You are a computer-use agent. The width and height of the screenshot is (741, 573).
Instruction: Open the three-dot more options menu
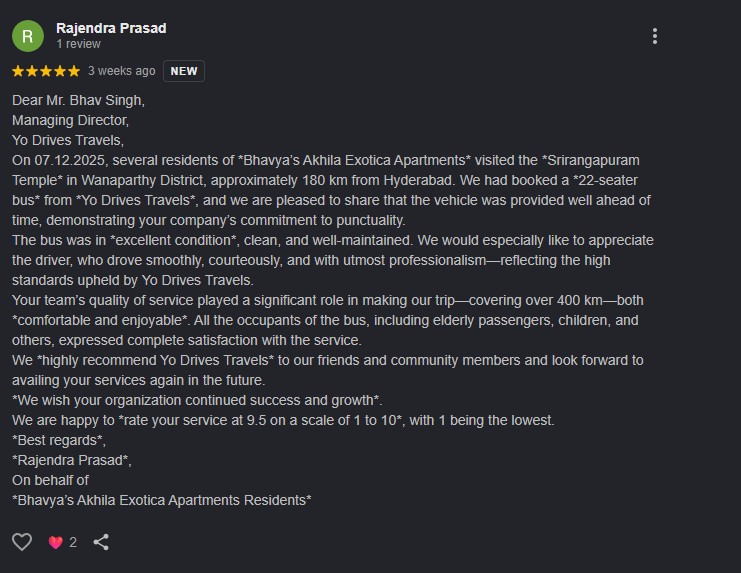655,36
